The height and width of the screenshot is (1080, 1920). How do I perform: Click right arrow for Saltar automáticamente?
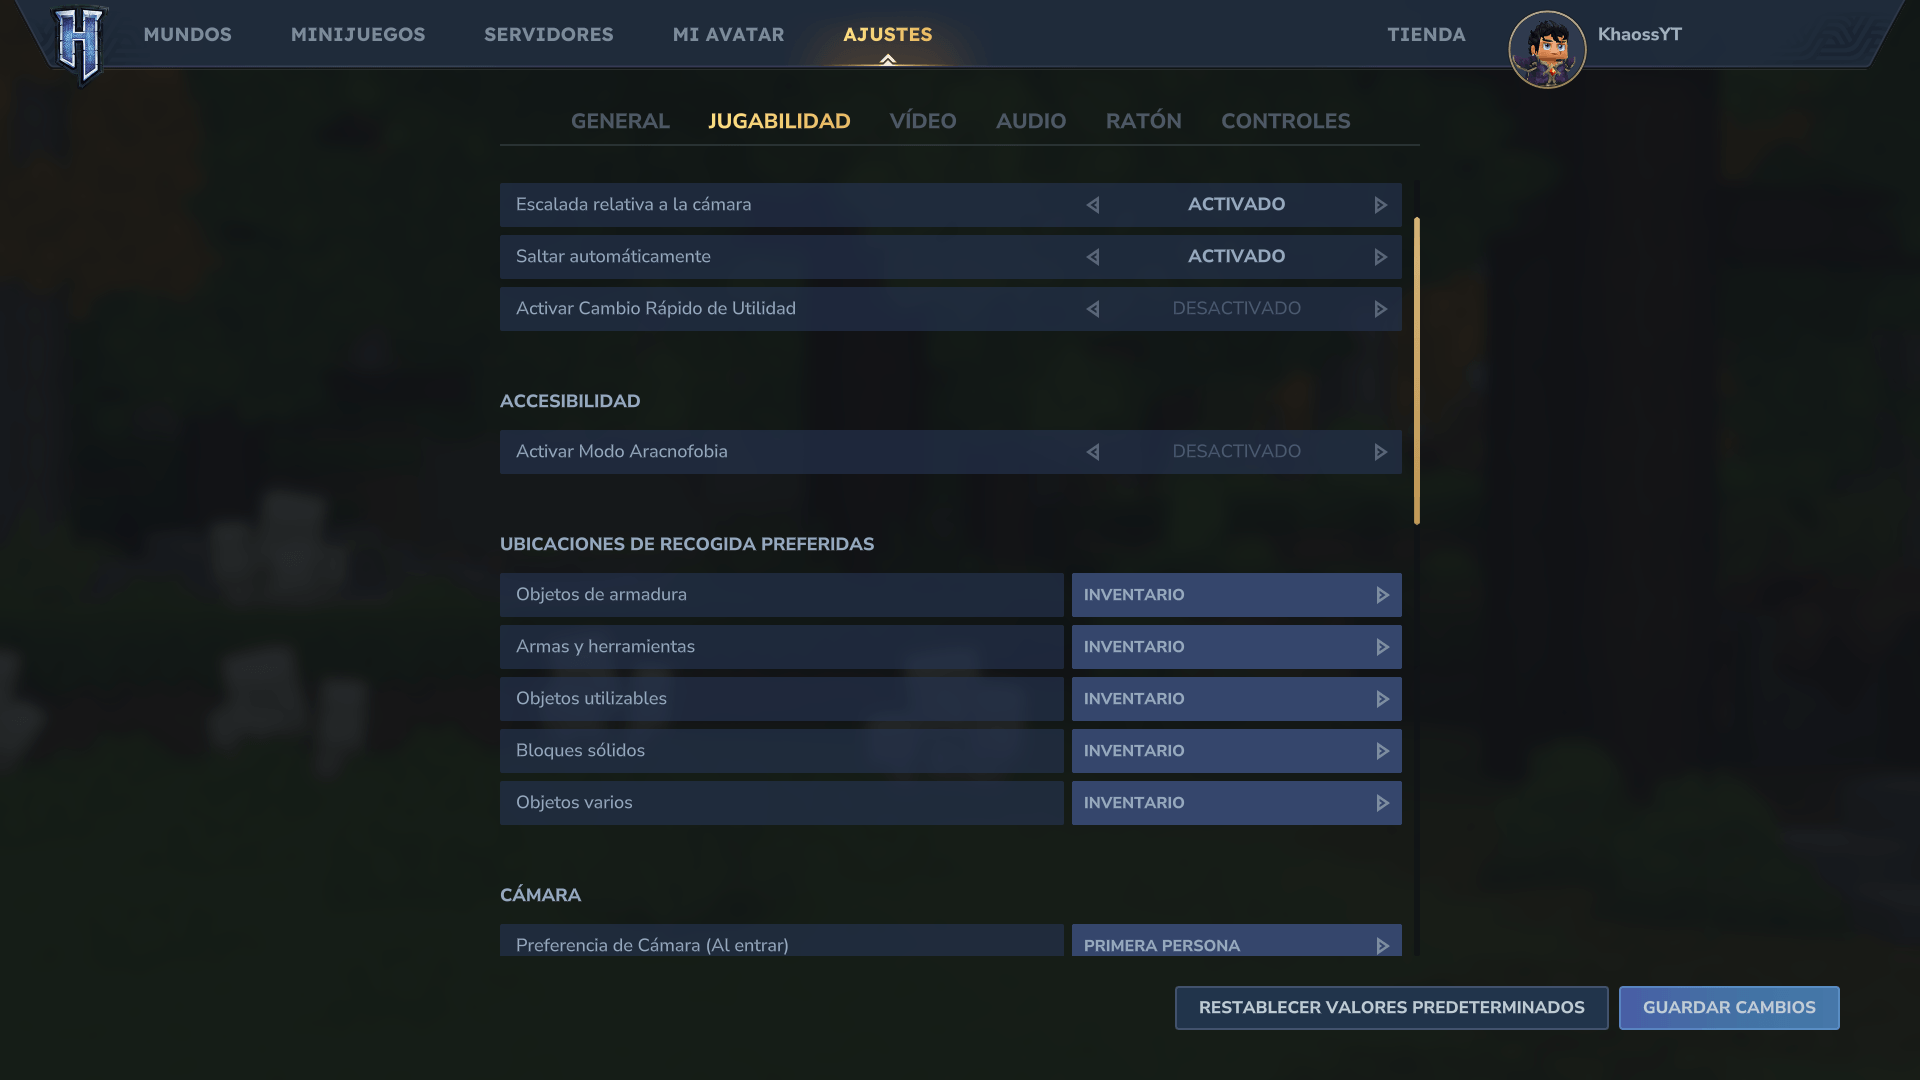pos(1380,257)
